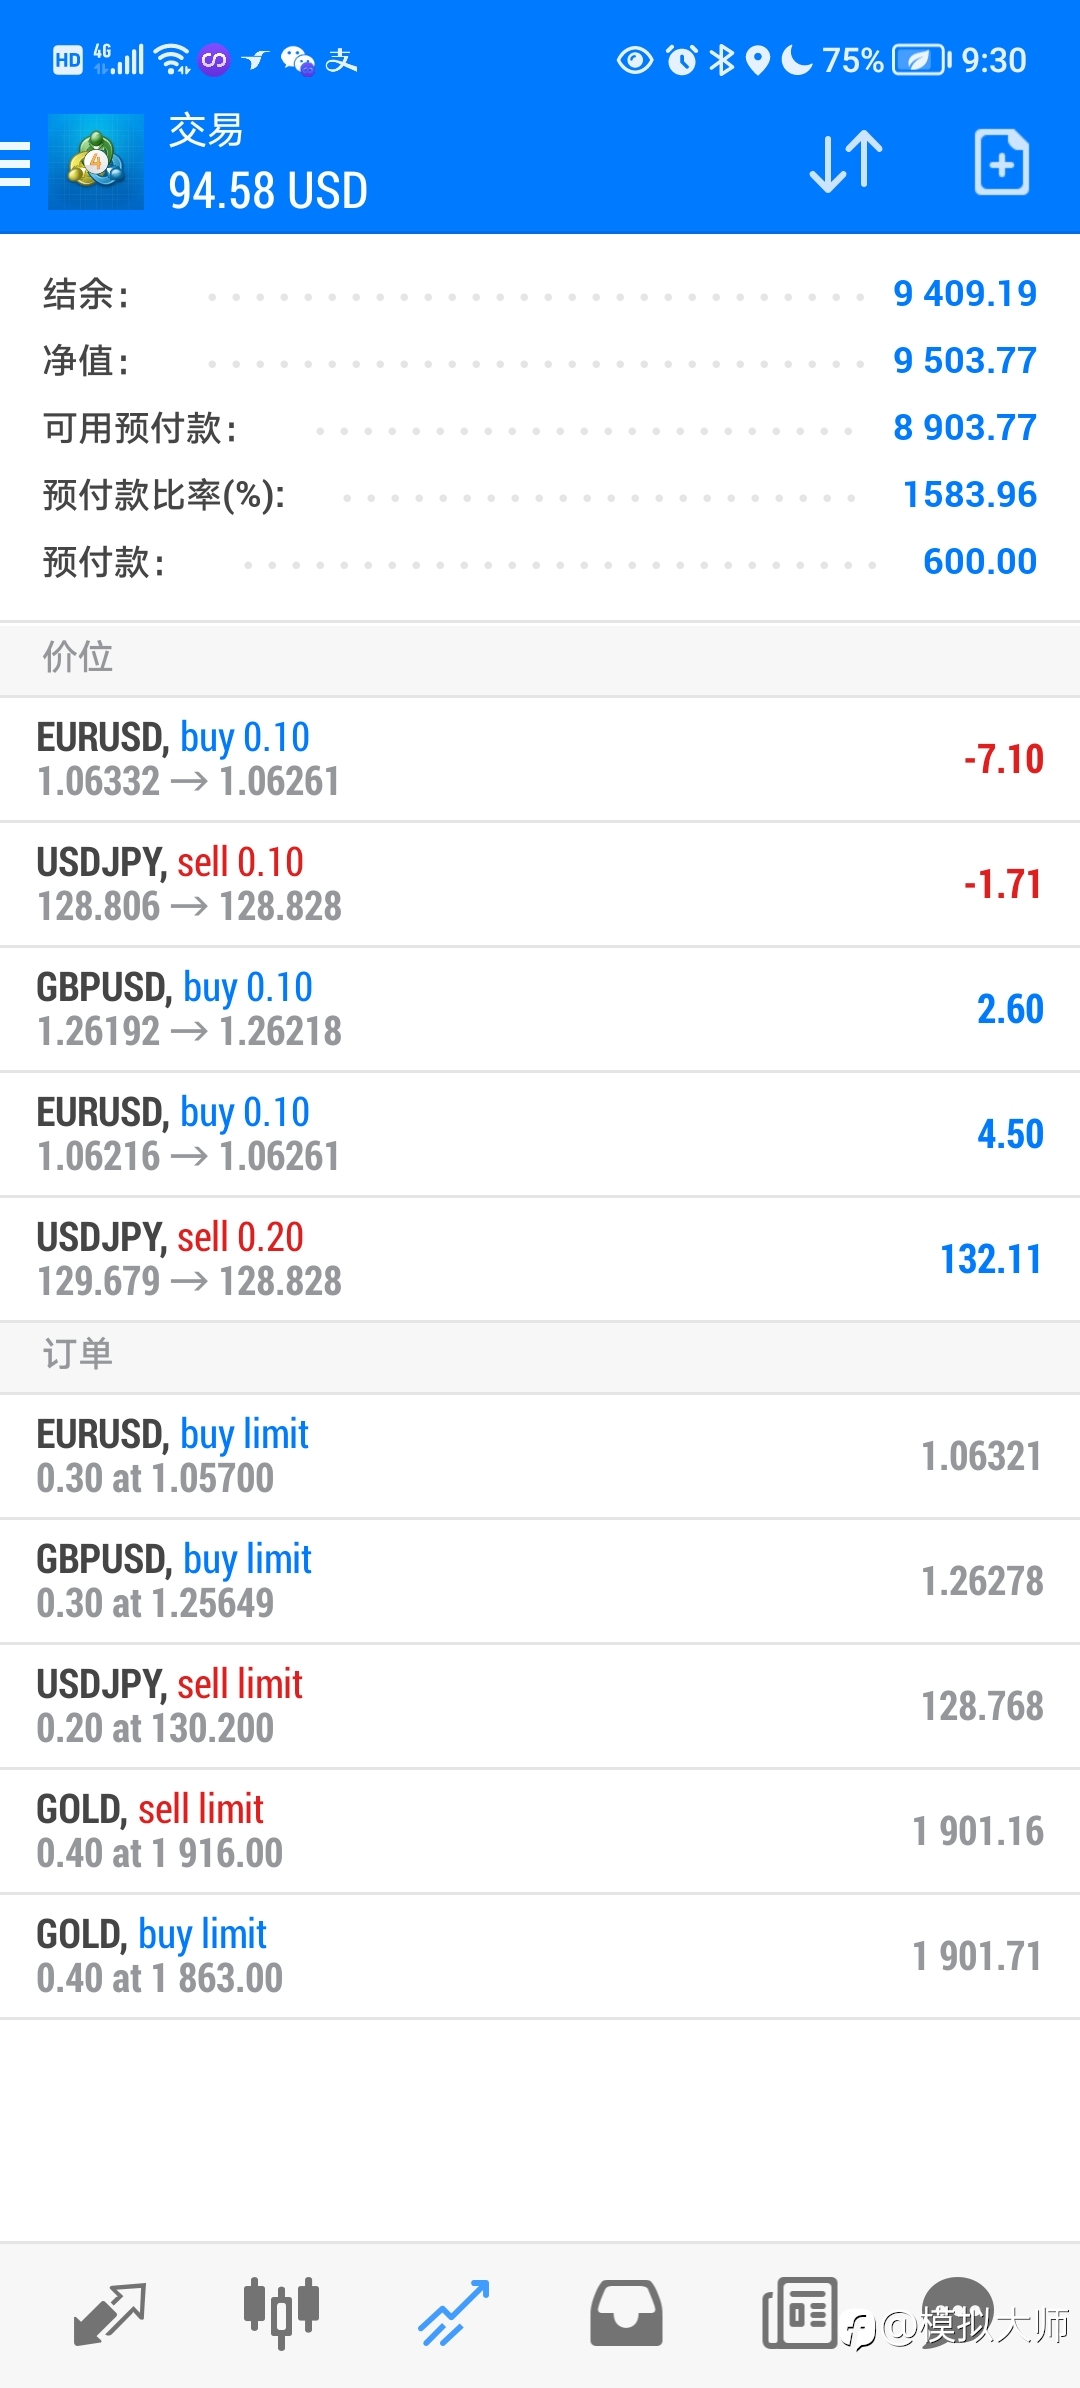Tap the WeChat status bar icon
This screenshot has height=2388, width=1080.
(x=297, y=61)
